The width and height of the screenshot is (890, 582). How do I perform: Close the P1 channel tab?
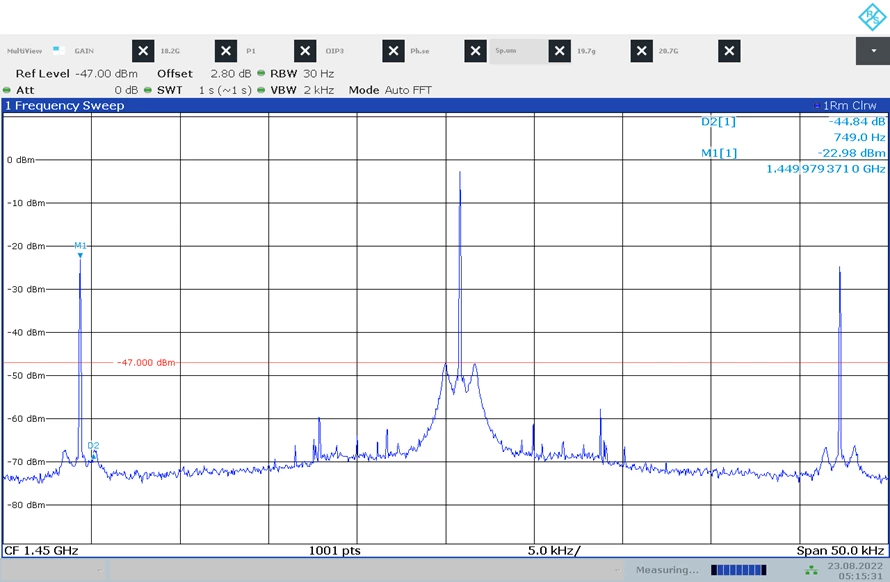pyautogui.click(x=305, y=51)
